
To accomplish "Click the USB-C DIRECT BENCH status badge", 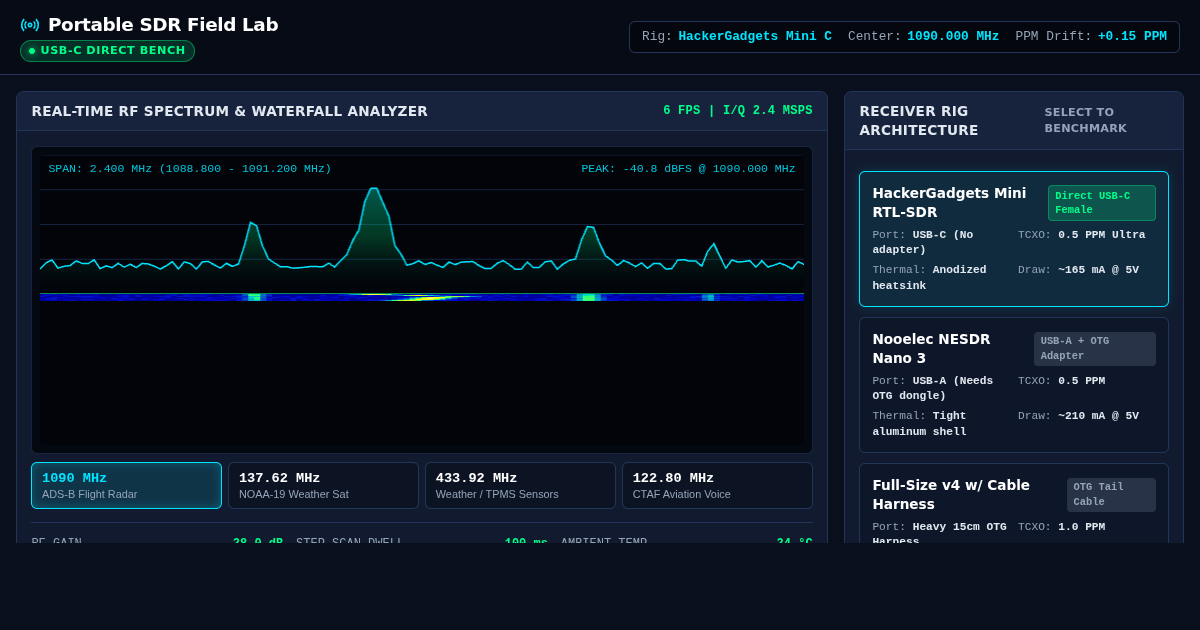I will click(x=107, y=51).
